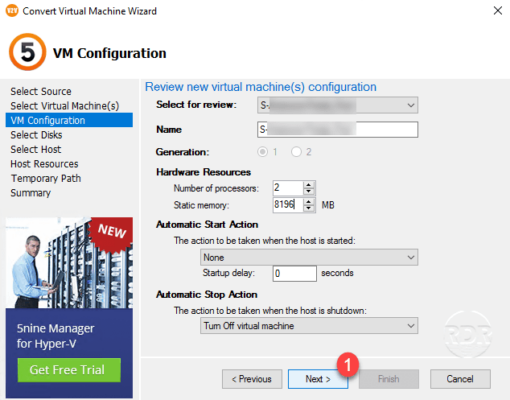Click the 5nine Manager for Hyper-V ad image
This screenshot has height=400, width=510.
point(69,263)
